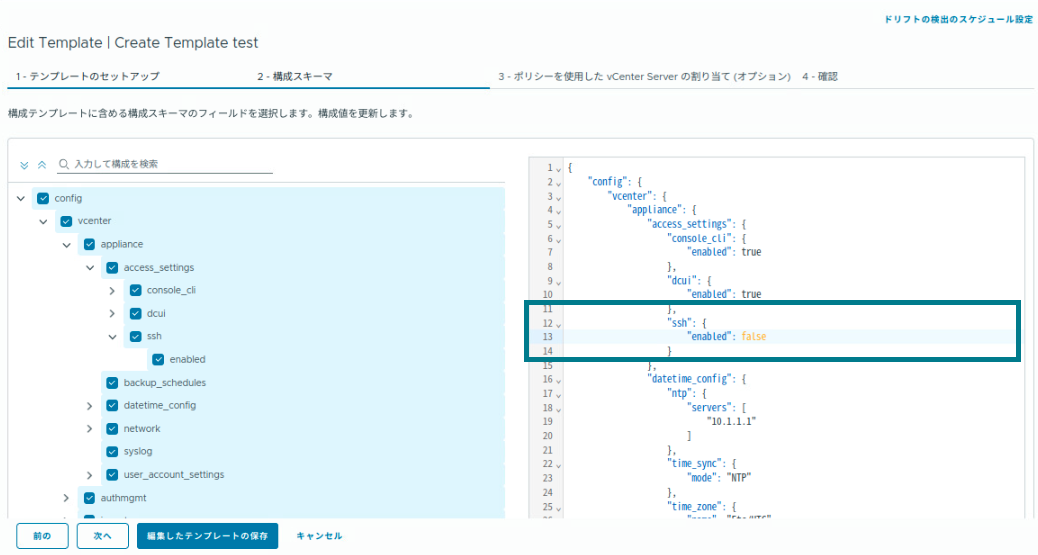The height and width of the screenshot is (555, 1038).
Task: Fold the root brace at line 1
Action: [559, 169]
